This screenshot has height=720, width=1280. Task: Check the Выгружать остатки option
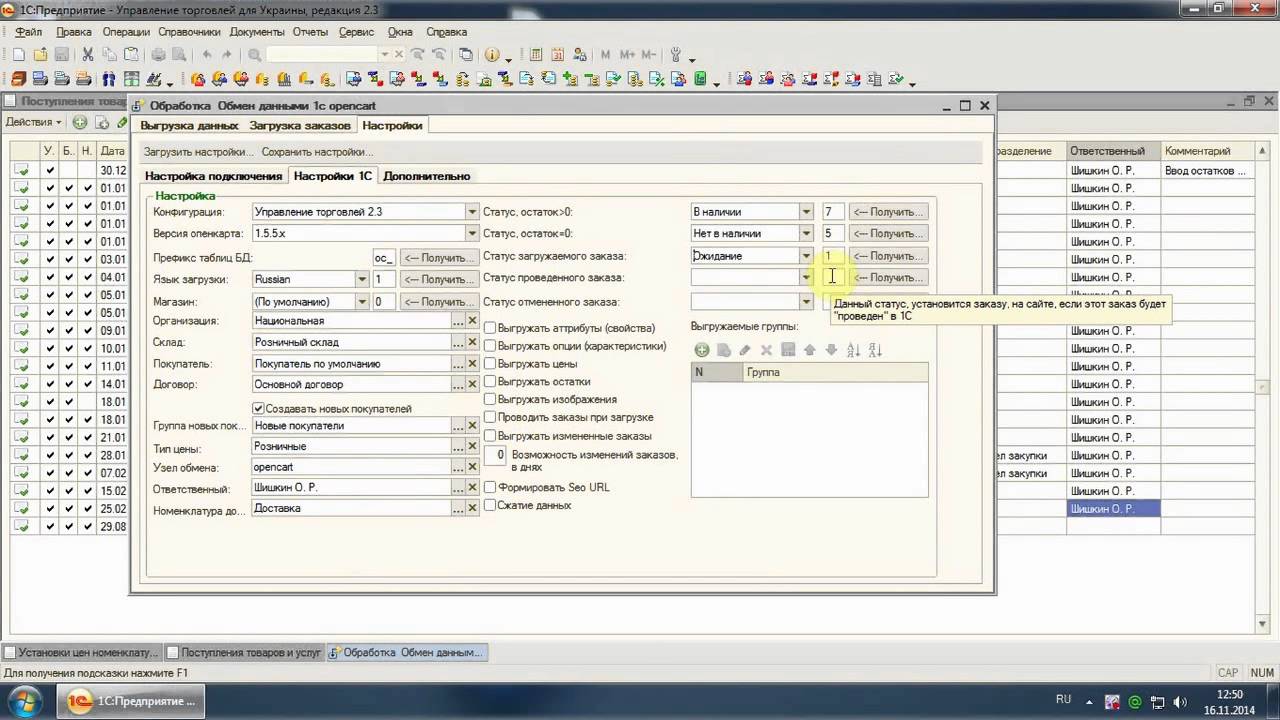point(490,382)
